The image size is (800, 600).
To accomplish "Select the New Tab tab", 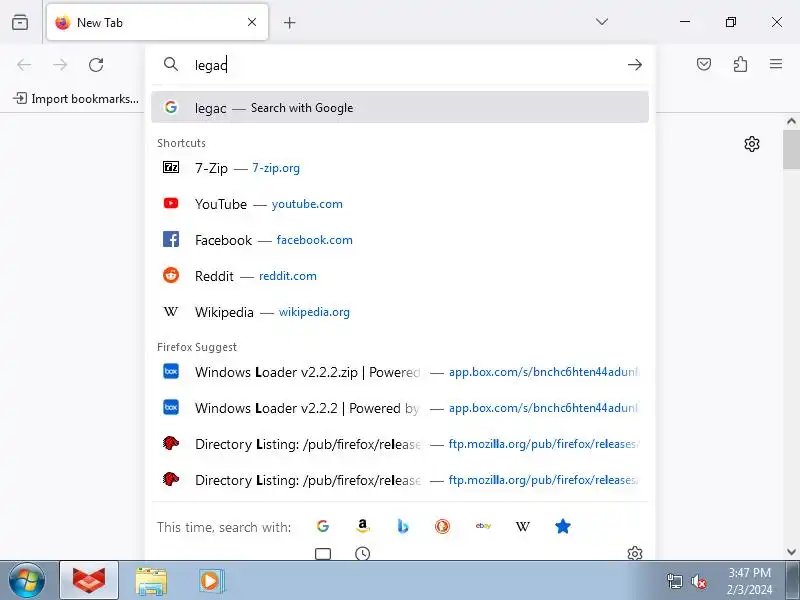I will pos(157,22).
